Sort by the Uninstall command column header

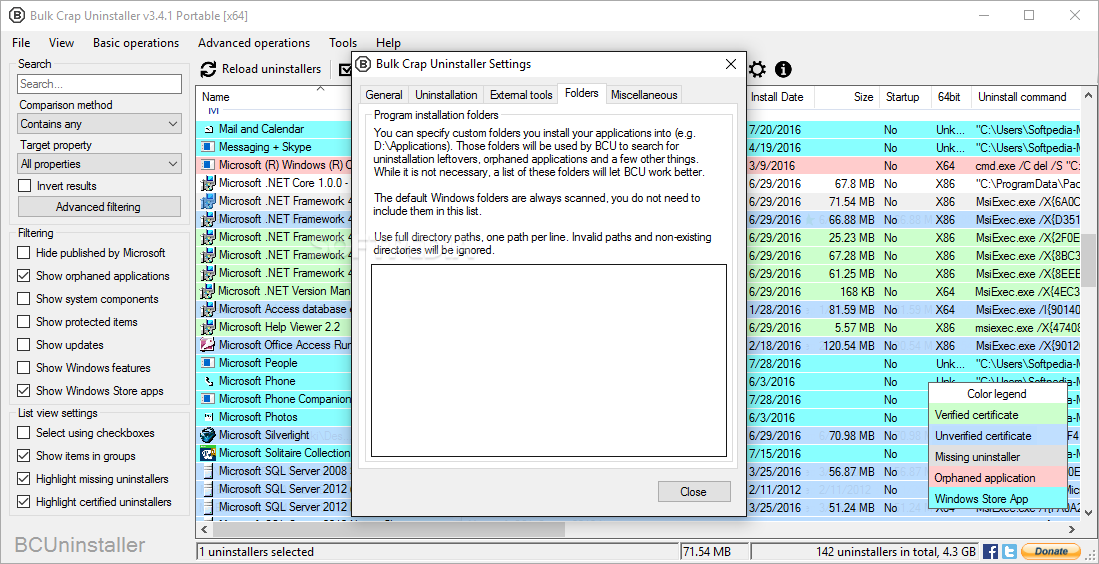1022,97
